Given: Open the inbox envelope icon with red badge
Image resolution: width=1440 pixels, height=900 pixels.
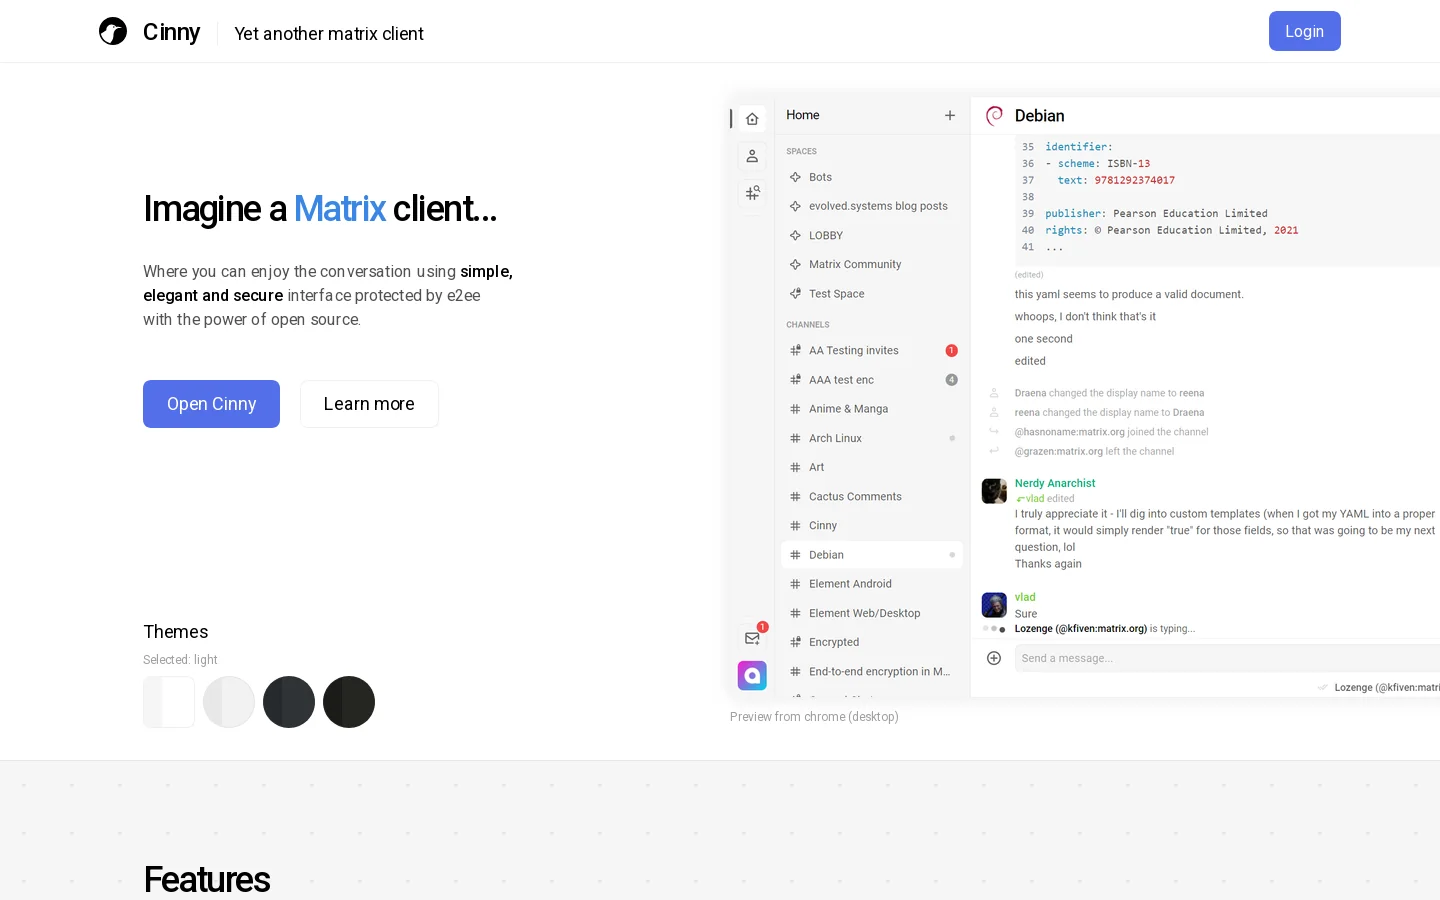Looking at the screenshot, I should (x=752, y=638).
